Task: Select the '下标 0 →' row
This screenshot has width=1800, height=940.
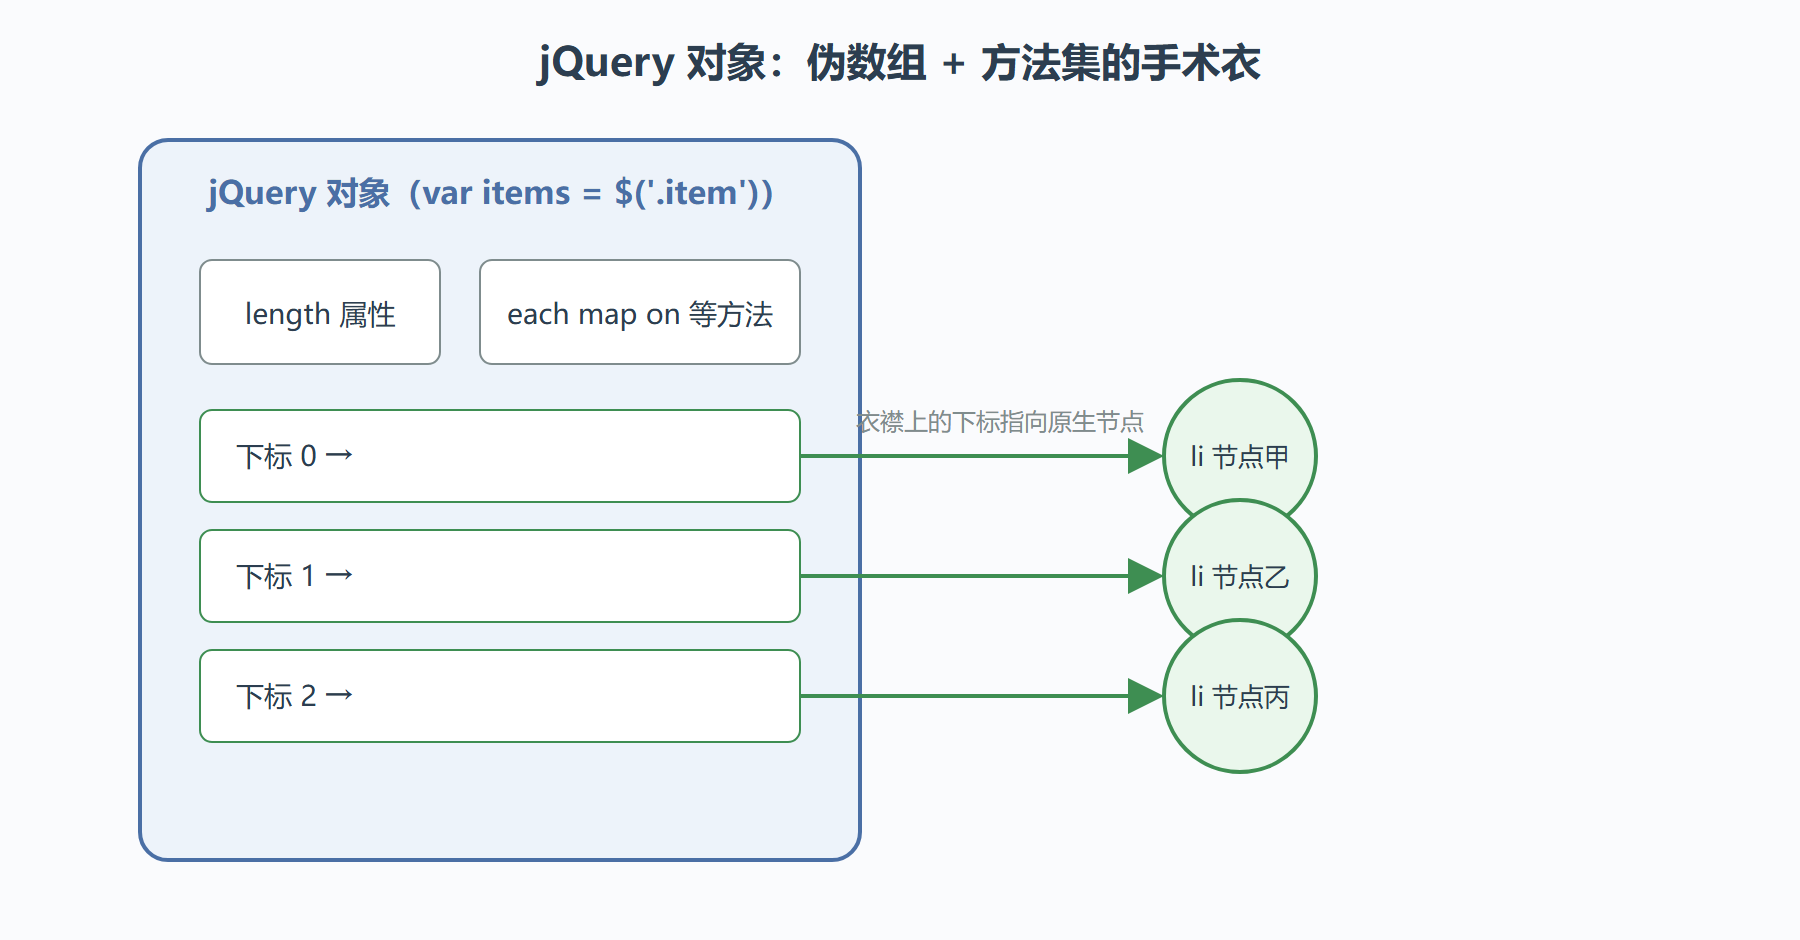Action: click(500, 456)
